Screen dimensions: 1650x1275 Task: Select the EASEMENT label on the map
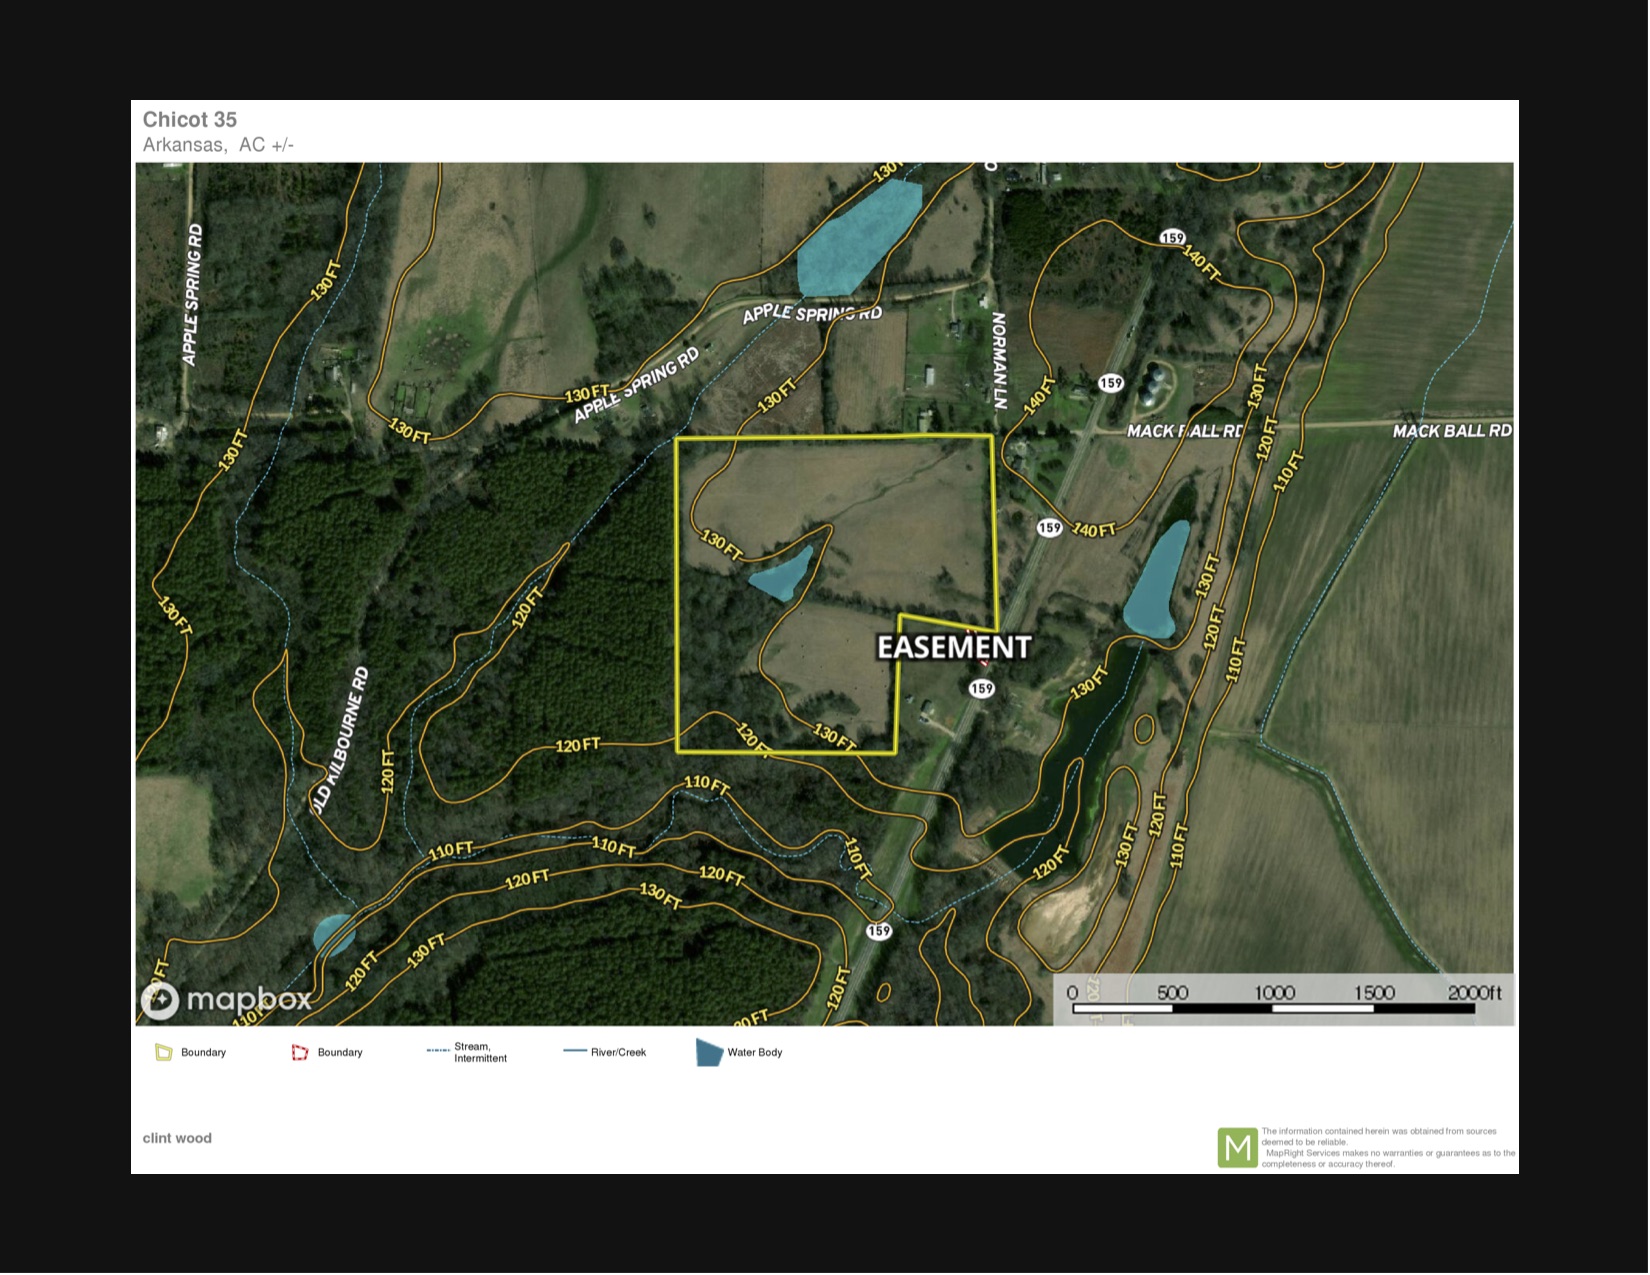953,648
